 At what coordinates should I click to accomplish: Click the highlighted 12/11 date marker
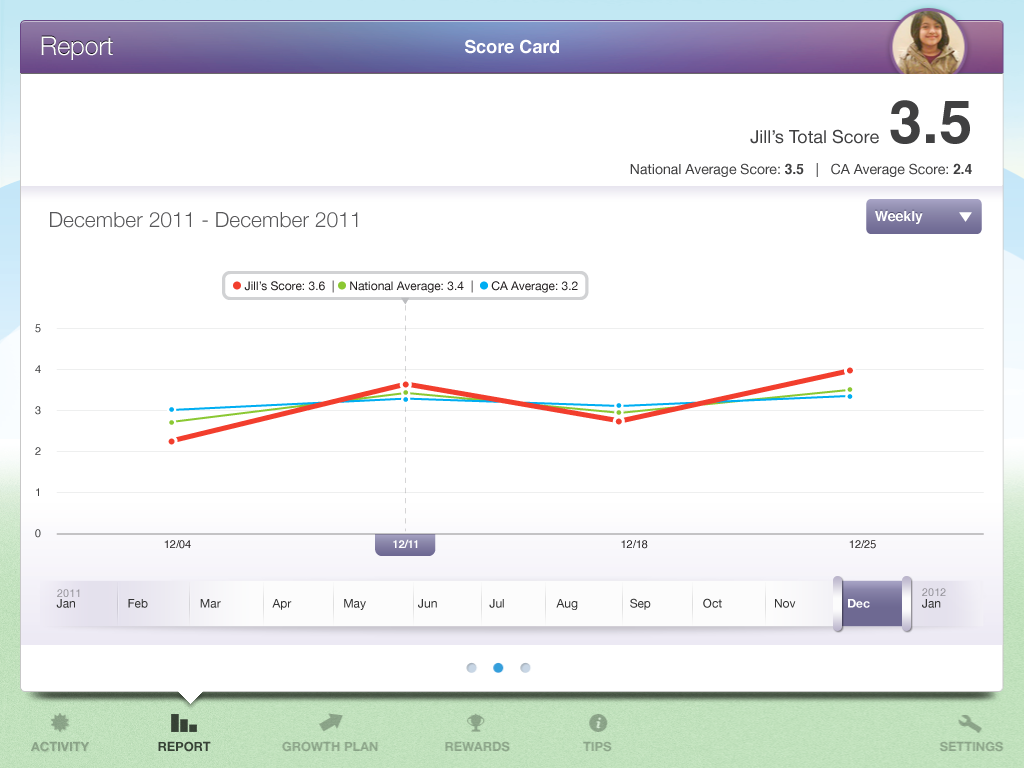click(x=405, y=544)
